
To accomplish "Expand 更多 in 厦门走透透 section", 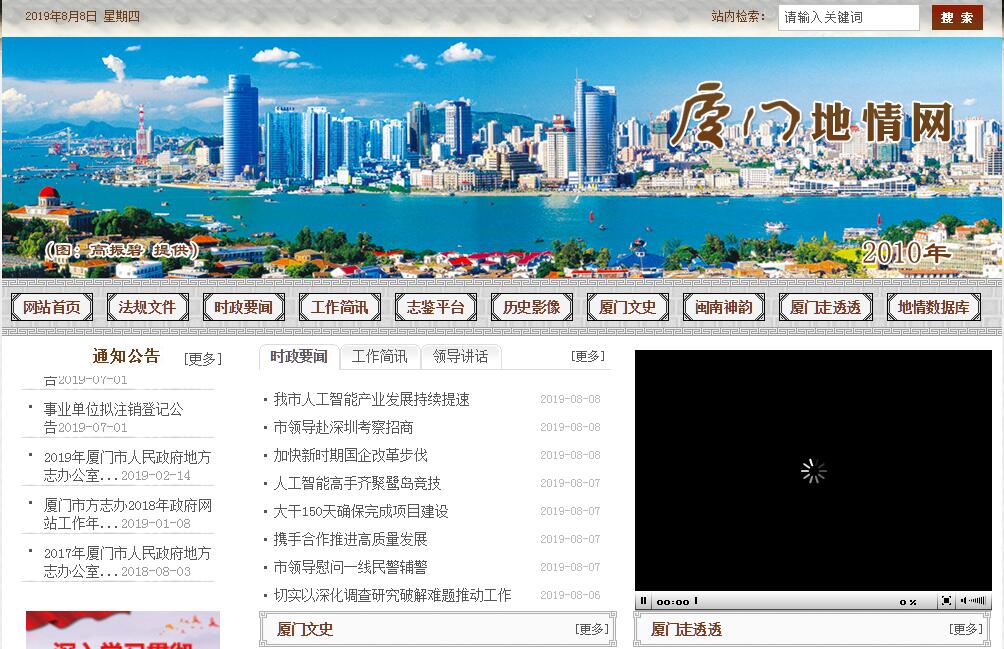I will tap(966, 629).
